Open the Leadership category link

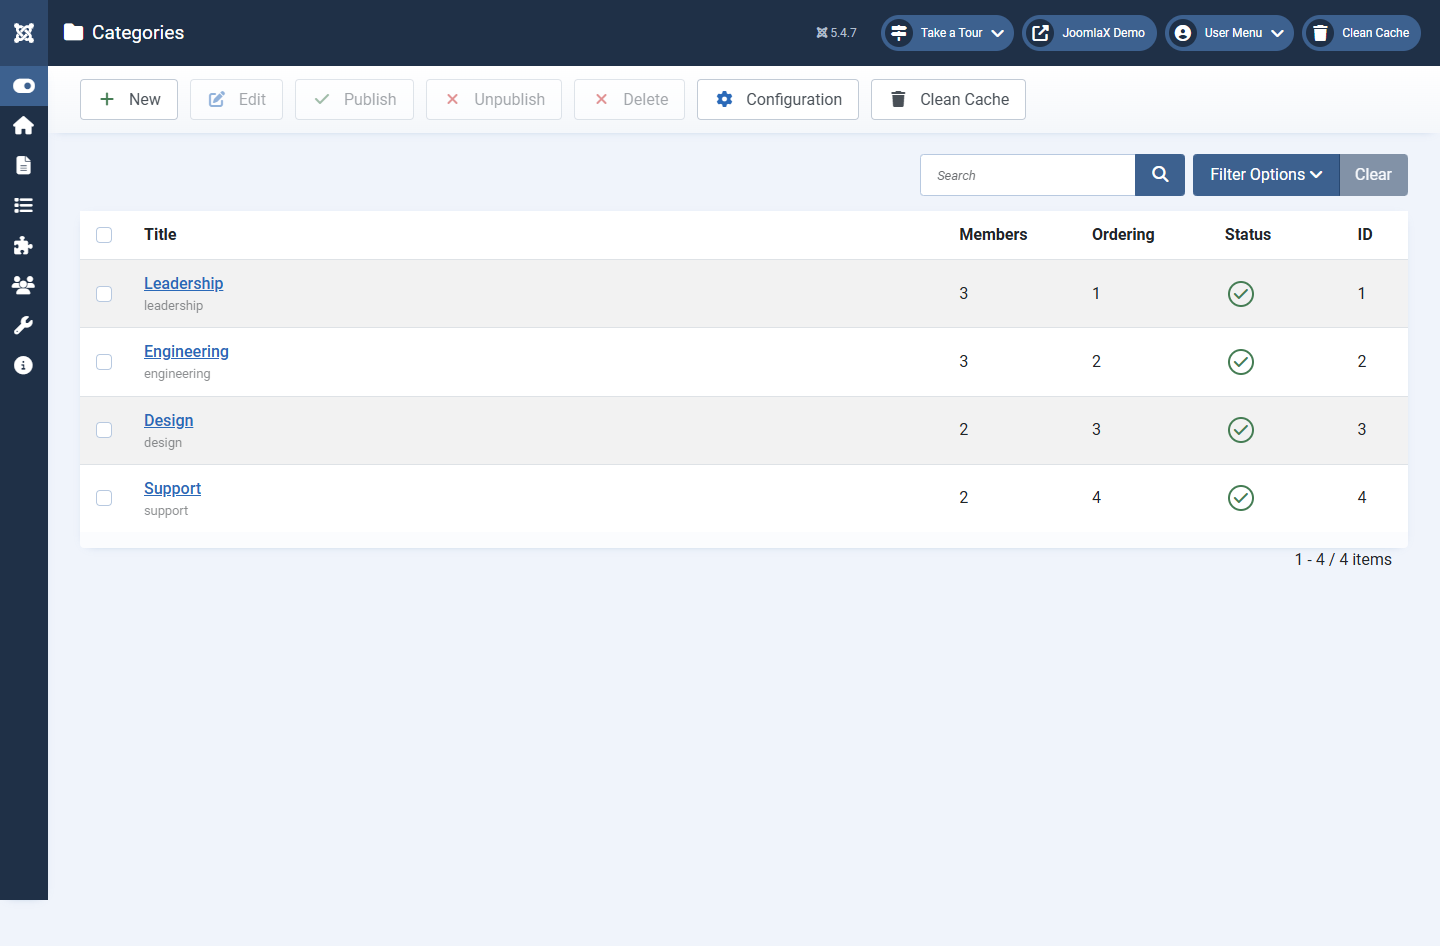point(183,283)
